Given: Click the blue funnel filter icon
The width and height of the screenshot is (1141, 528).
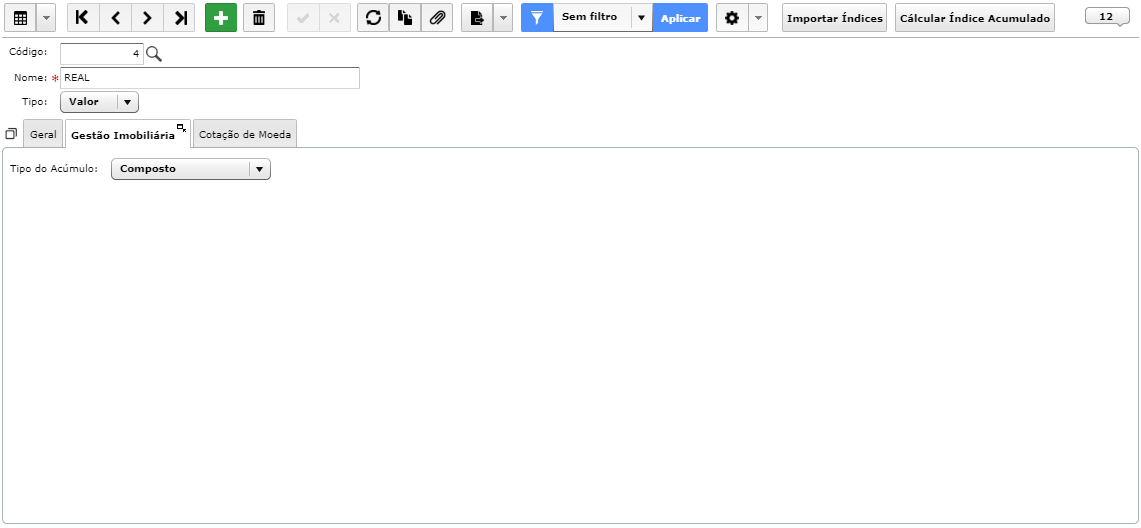Looking at the screenshot, I should tap(537, 18).
